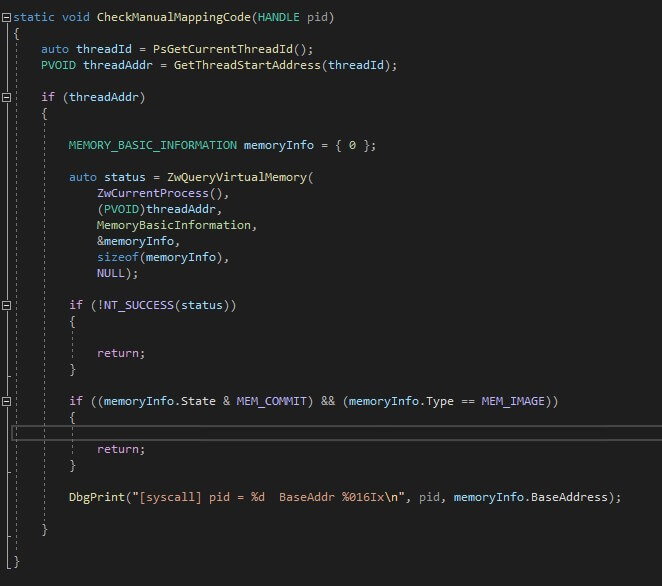
Task: Collapse the 'if (!NT_SUCCESS(status))' block fold
Action: [6, 306]
